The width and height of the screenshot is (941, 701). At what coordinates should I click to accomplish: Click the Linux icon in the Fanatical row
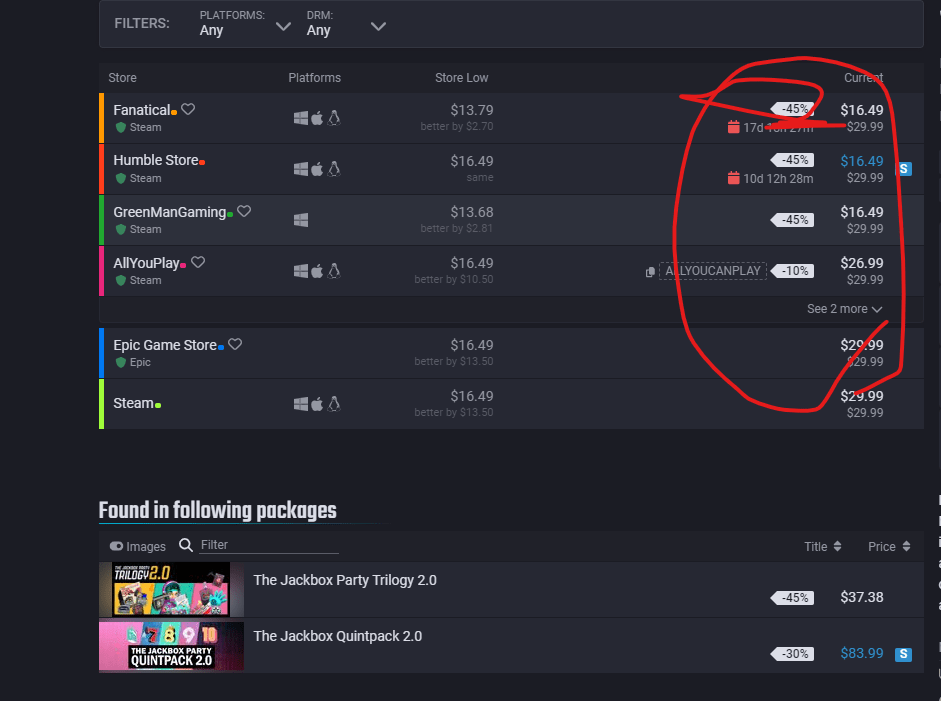(x=334, y=118)
